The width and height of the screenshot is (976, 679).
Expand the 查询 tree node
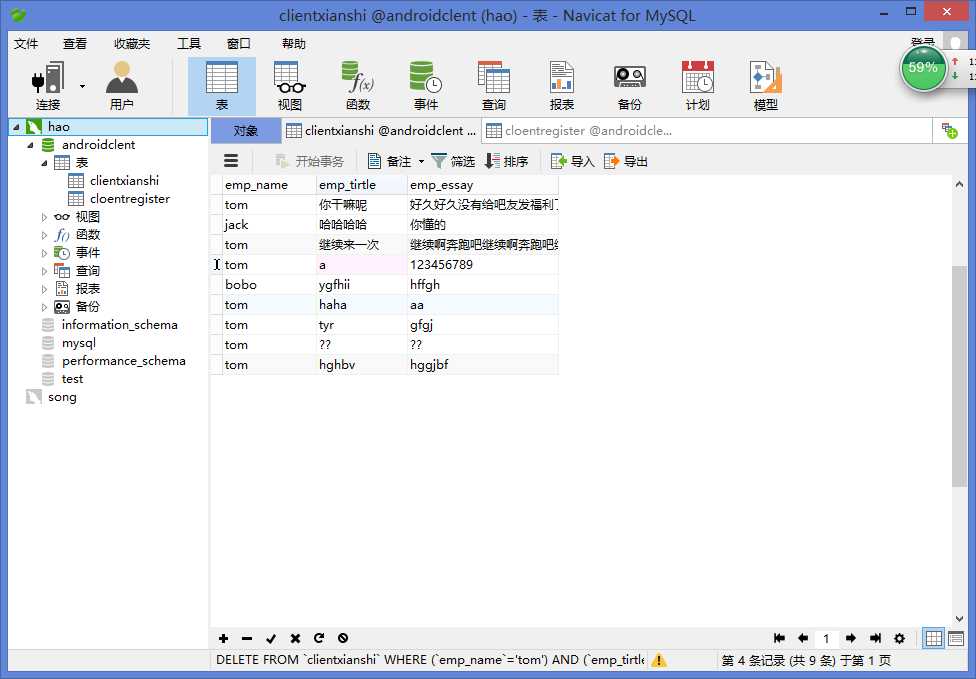(44, 271)
